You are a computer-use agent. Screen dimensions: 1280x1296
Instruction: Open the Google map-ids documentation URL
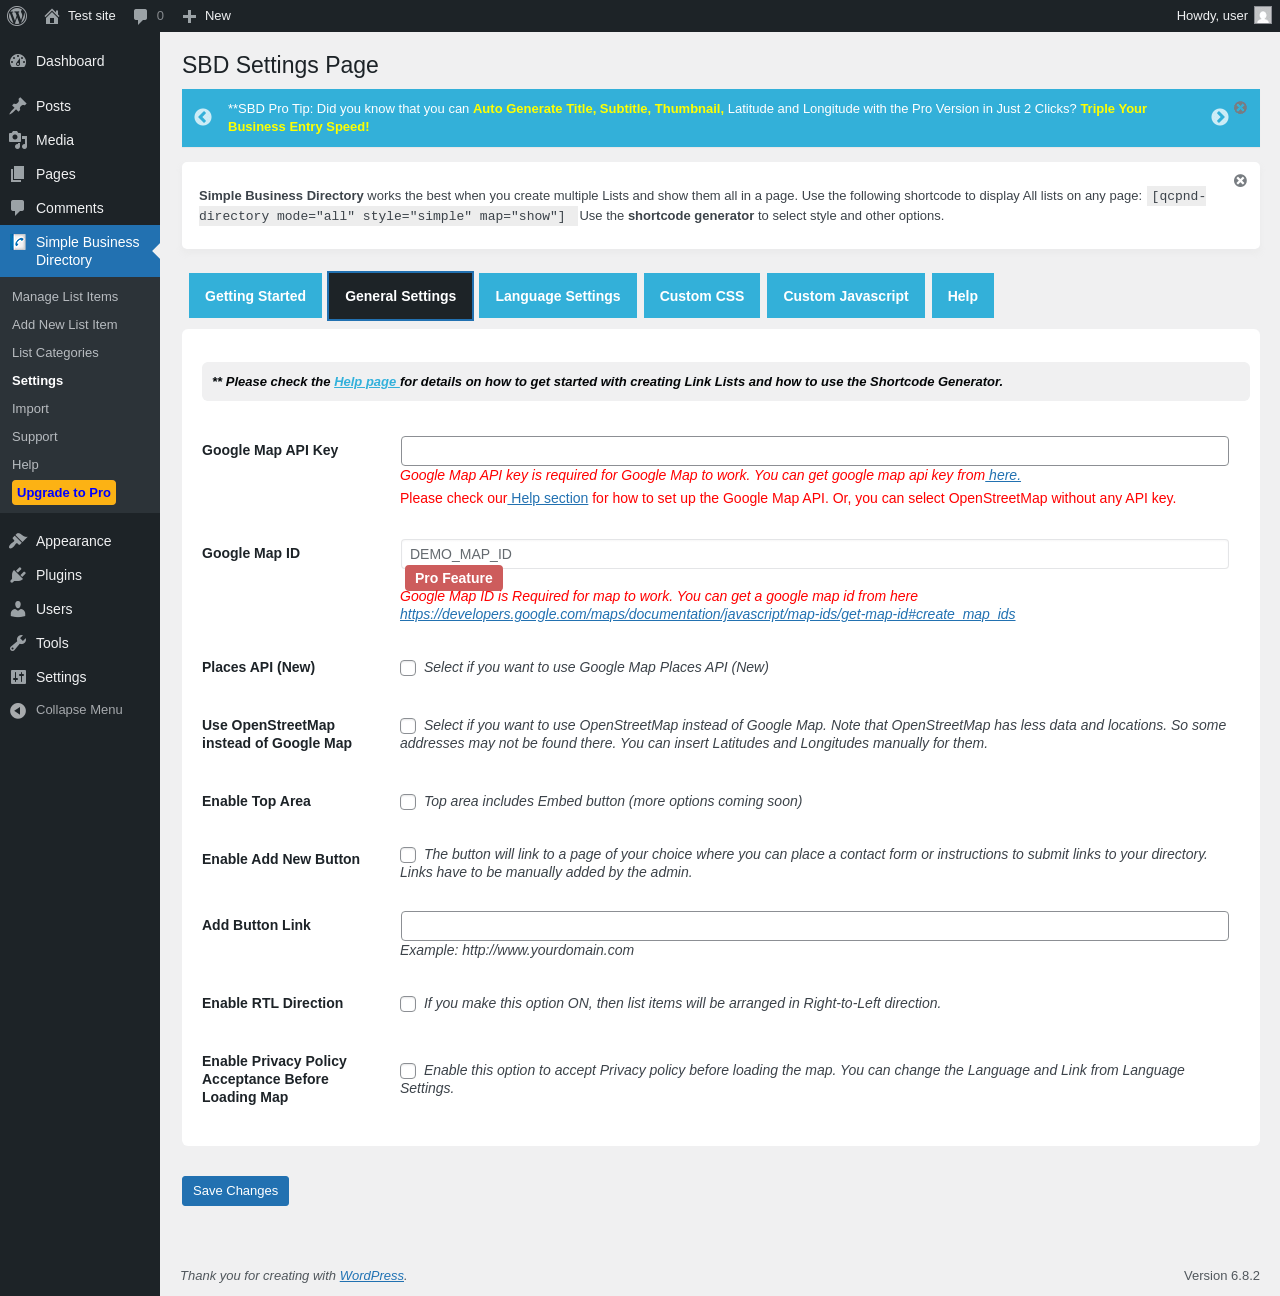click(x=707, y=614)
